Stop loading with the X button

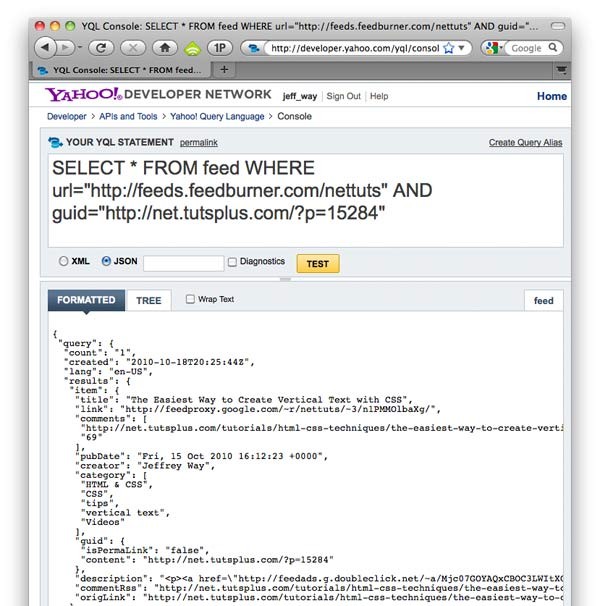133,48
